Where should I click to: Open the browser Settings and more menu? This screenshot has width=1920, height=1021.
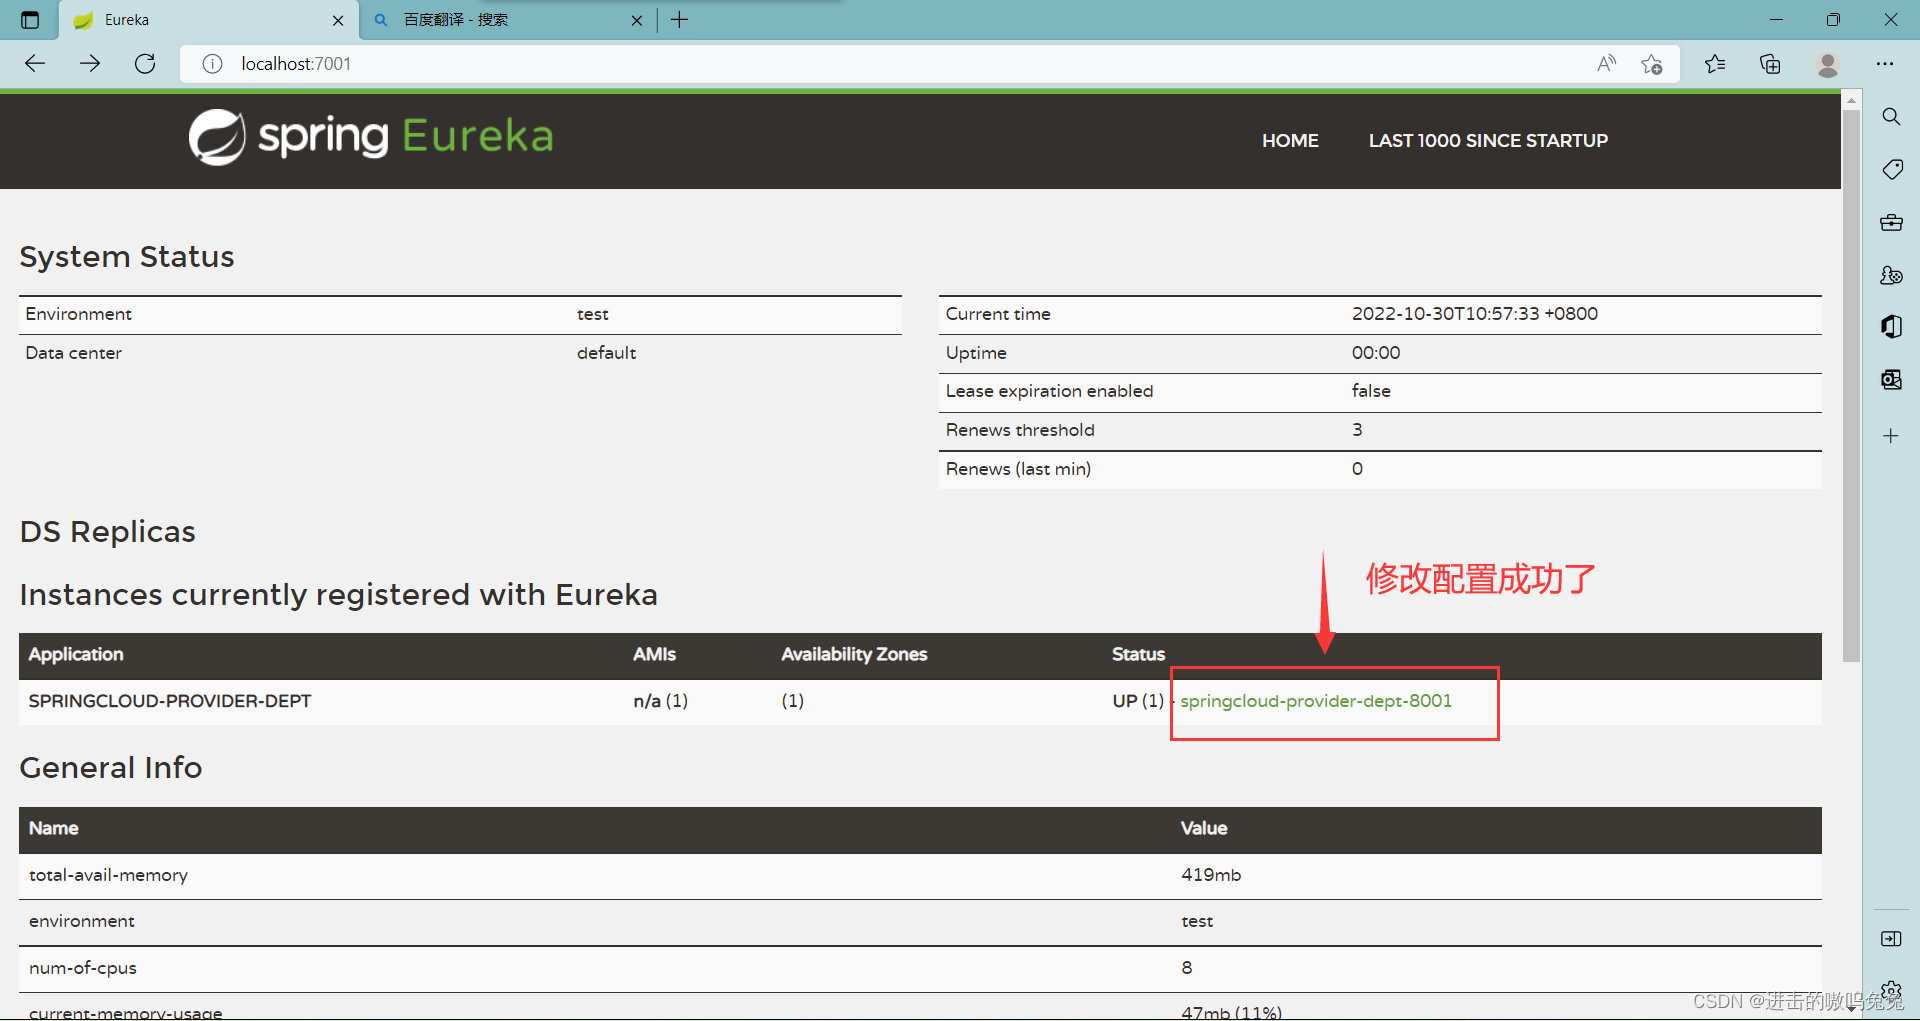(1885, 64)
